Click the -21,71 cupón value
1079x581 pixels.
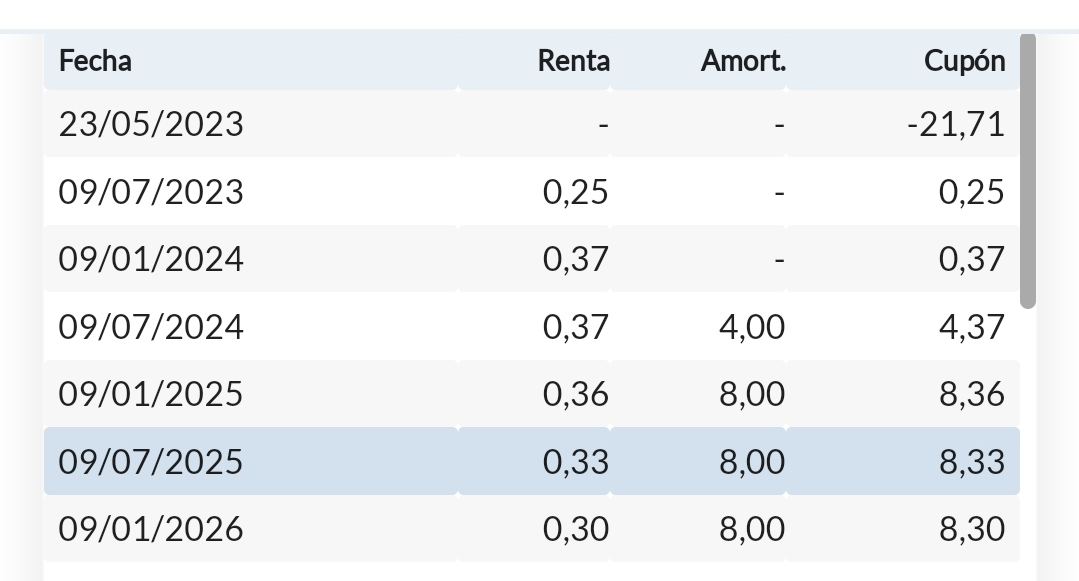pyautogui.click(x=955, y=124)
